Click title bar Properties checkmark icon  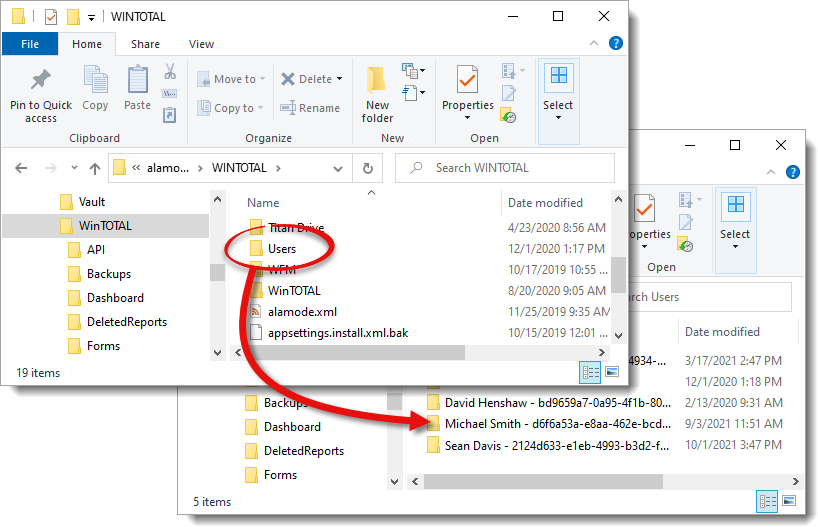click(51, 17)
